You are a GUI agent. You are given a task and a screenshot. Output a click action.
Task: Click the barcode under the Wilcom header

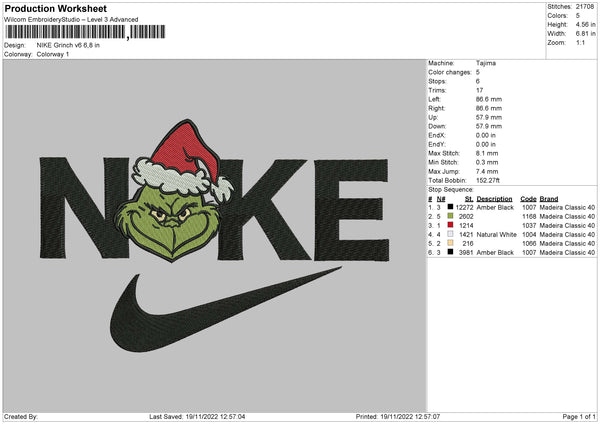pos(85,32)
